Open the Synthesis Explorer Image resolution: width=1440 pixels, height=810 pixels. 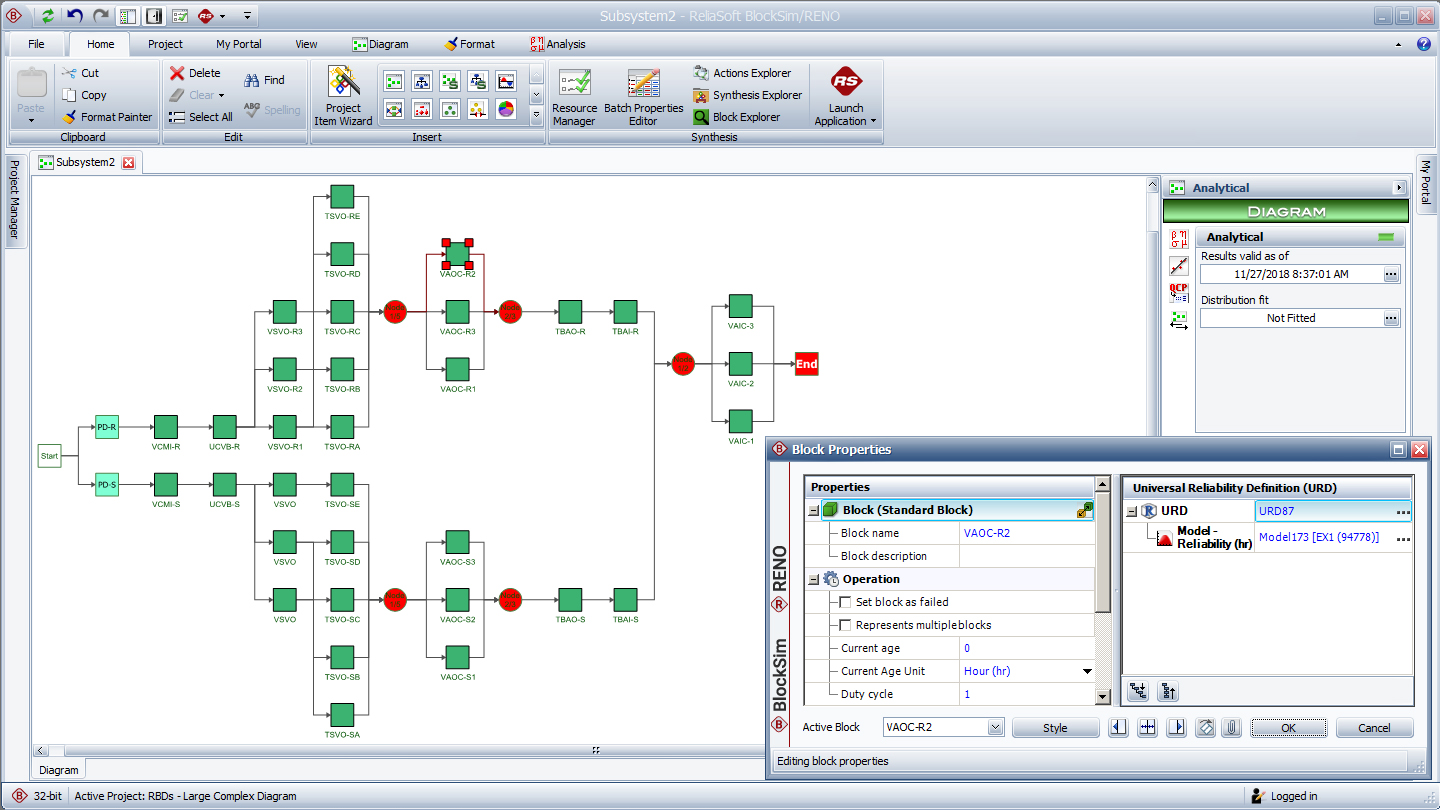(x=748, y=95)
